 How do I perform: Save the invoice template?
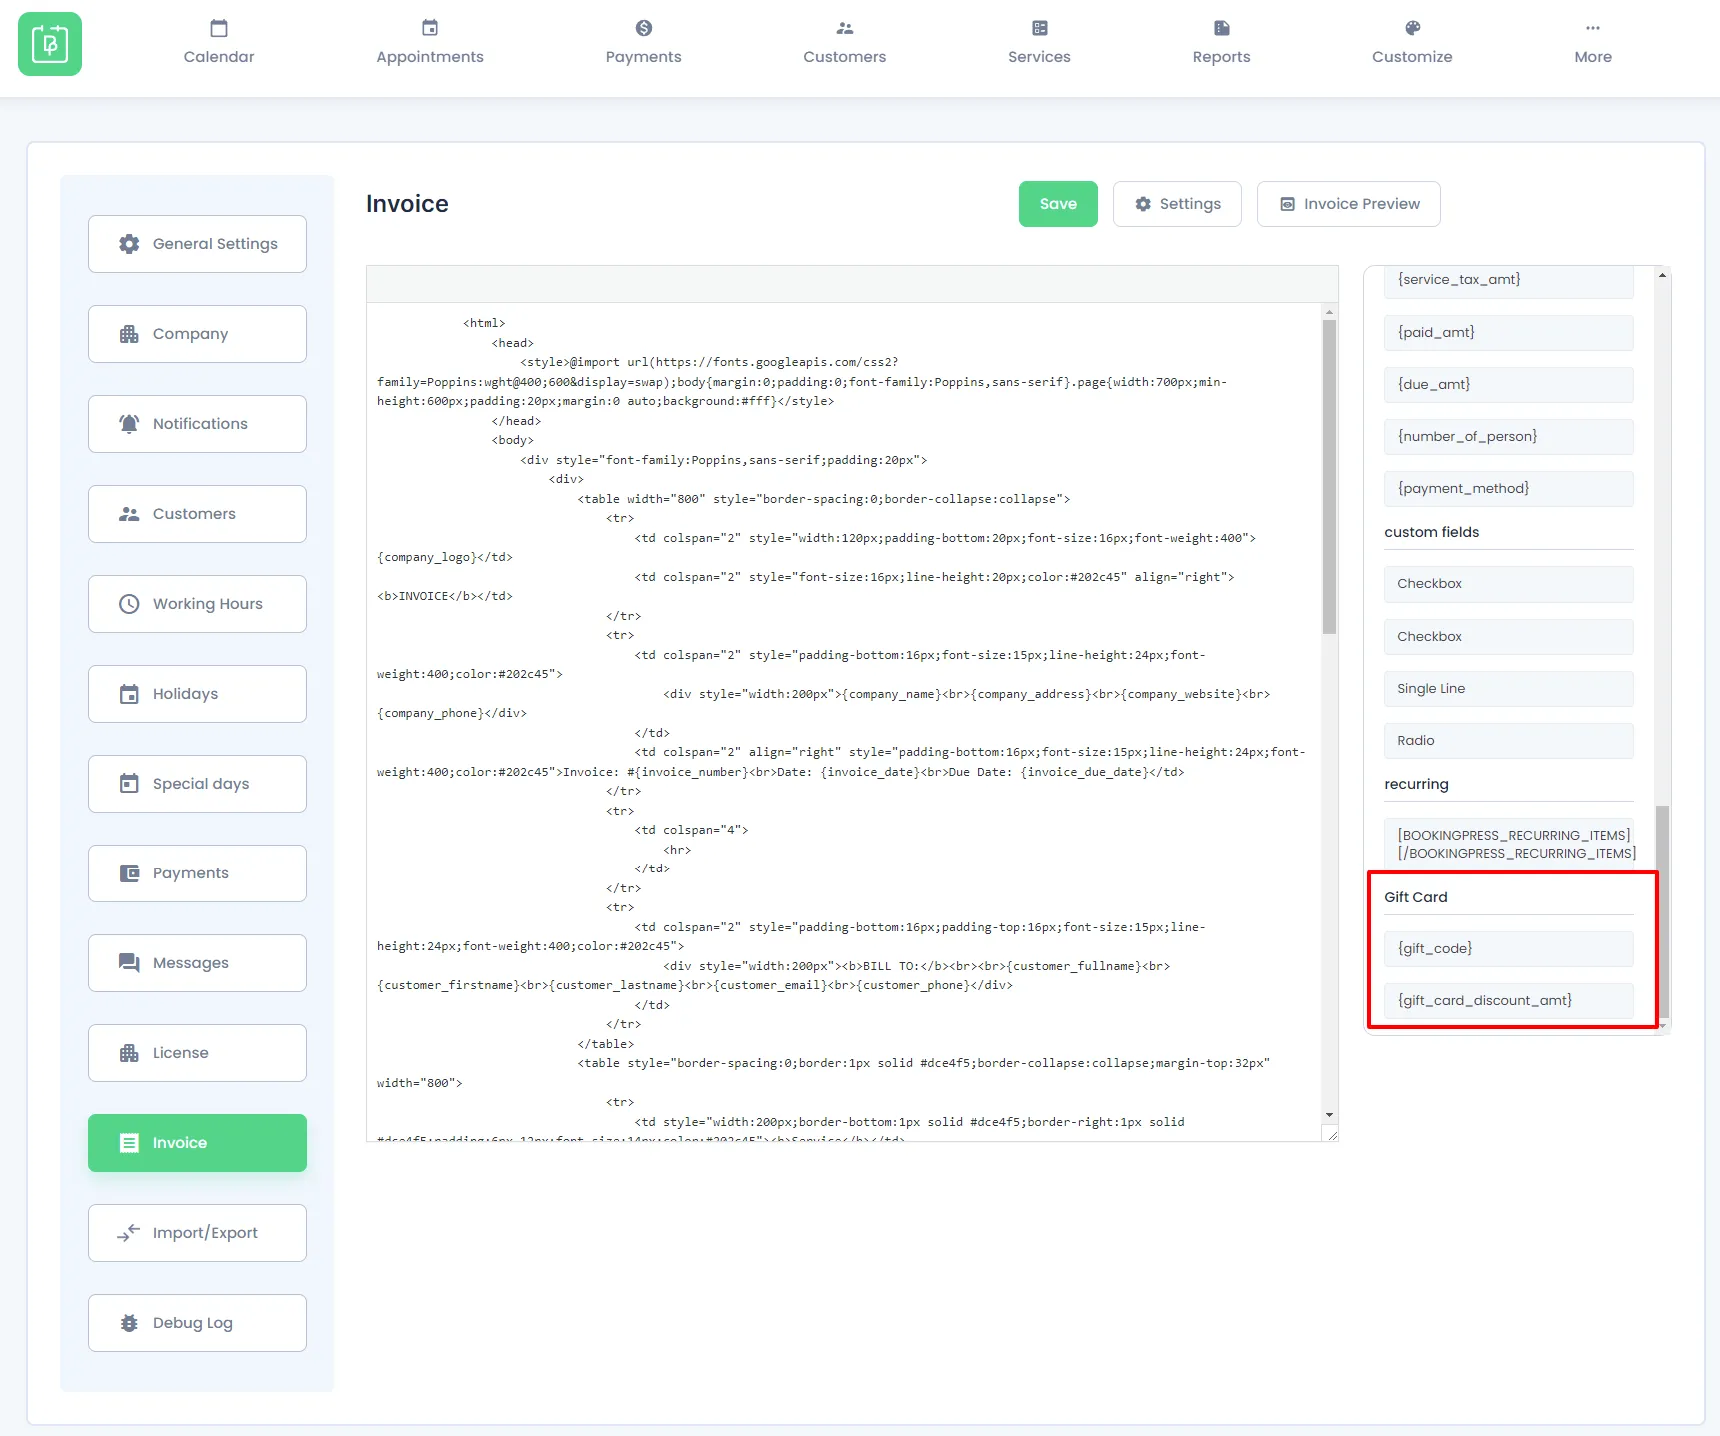(1058, 204)
